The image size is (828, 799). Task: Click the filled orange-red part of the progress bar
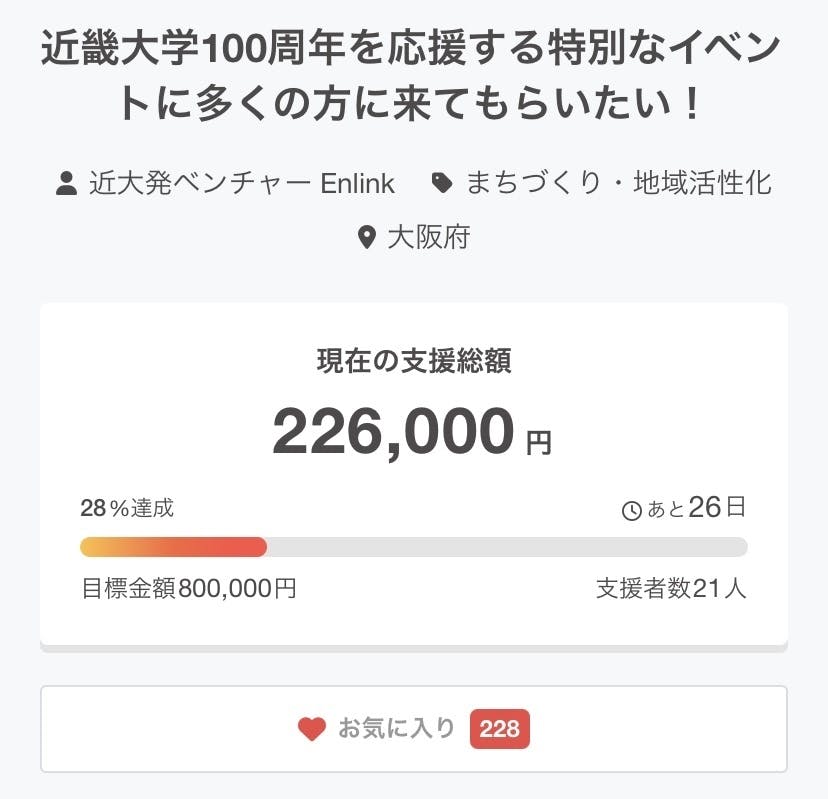pyautogui.click(x=173, y=547)
